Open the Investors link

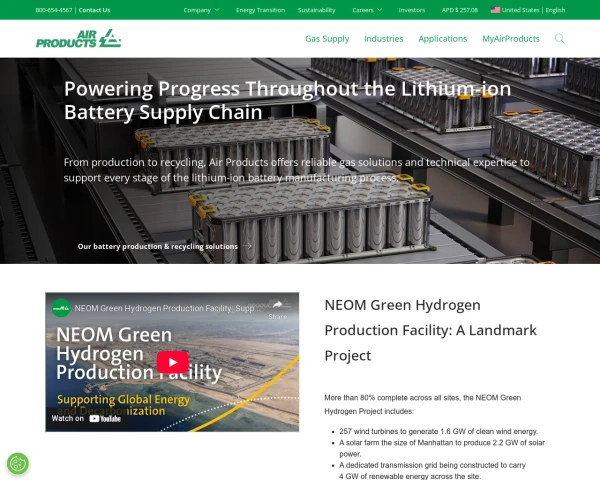(411, 10)
